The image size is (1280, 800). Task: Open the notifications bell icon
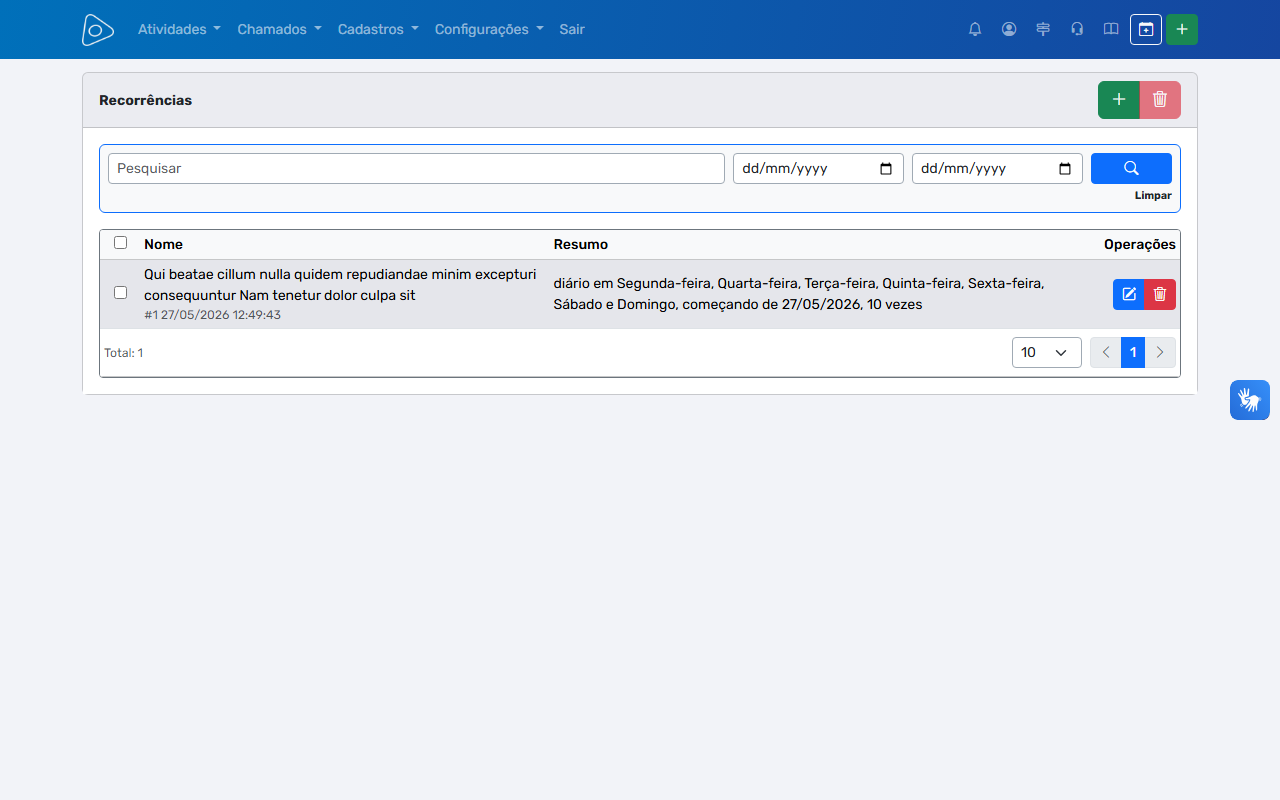975,29
